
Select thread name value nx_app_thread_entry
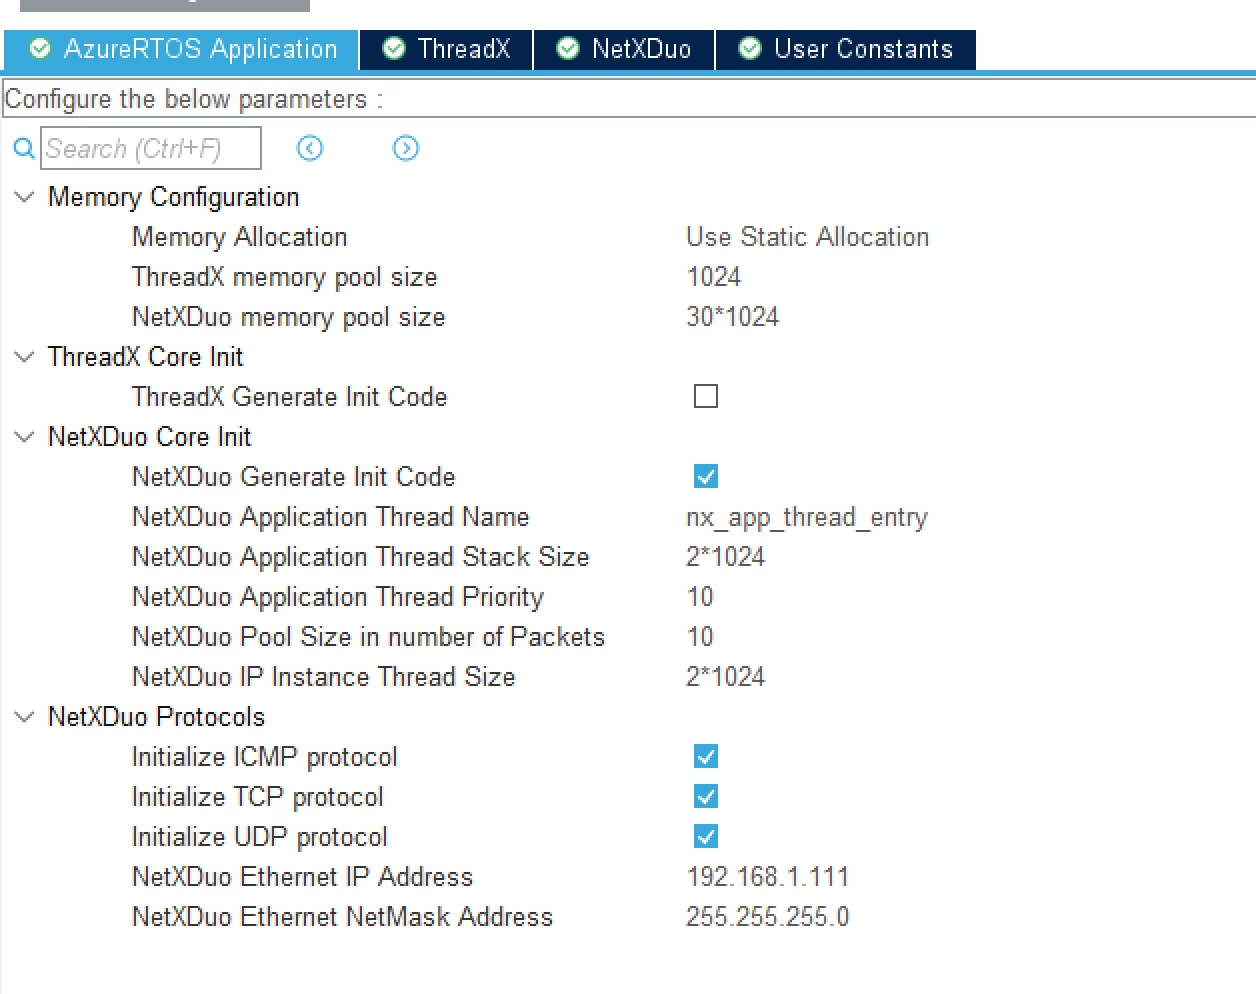(807, 517)
